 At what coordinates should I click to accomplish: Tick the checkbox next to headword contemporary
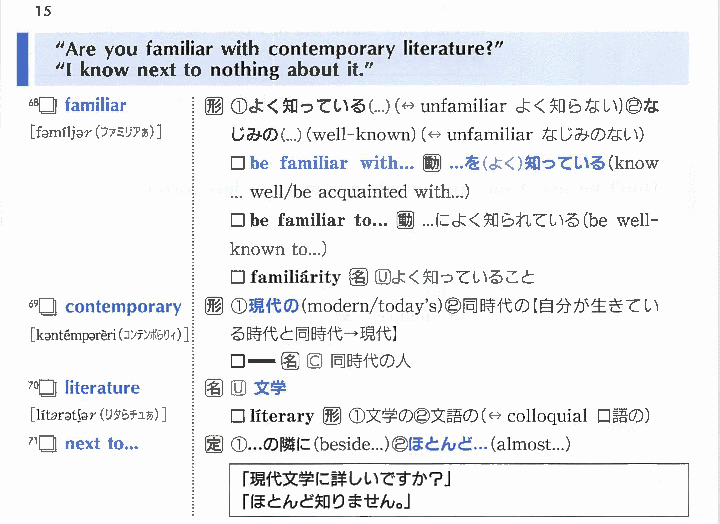coord(48,308)
